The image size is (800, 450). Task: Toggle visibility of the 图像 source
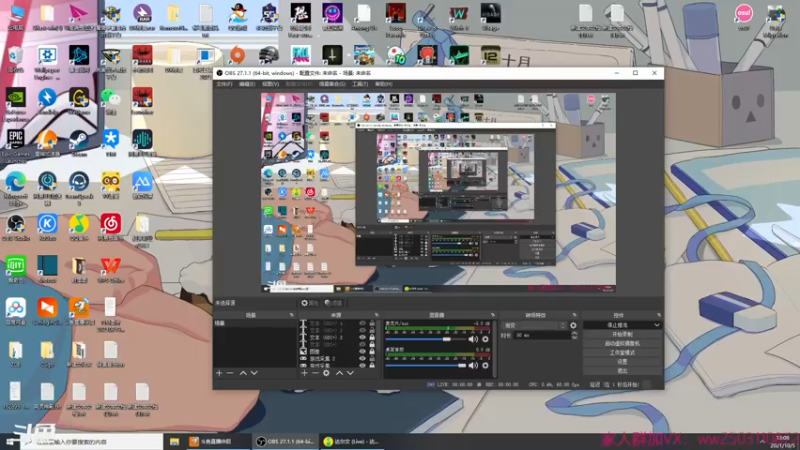coord(362,352)
